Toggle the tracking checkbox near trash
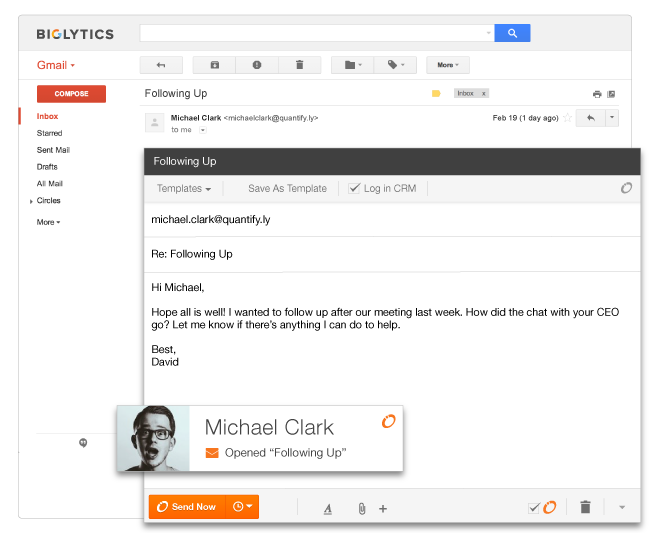650x533 pixels. 534,508
